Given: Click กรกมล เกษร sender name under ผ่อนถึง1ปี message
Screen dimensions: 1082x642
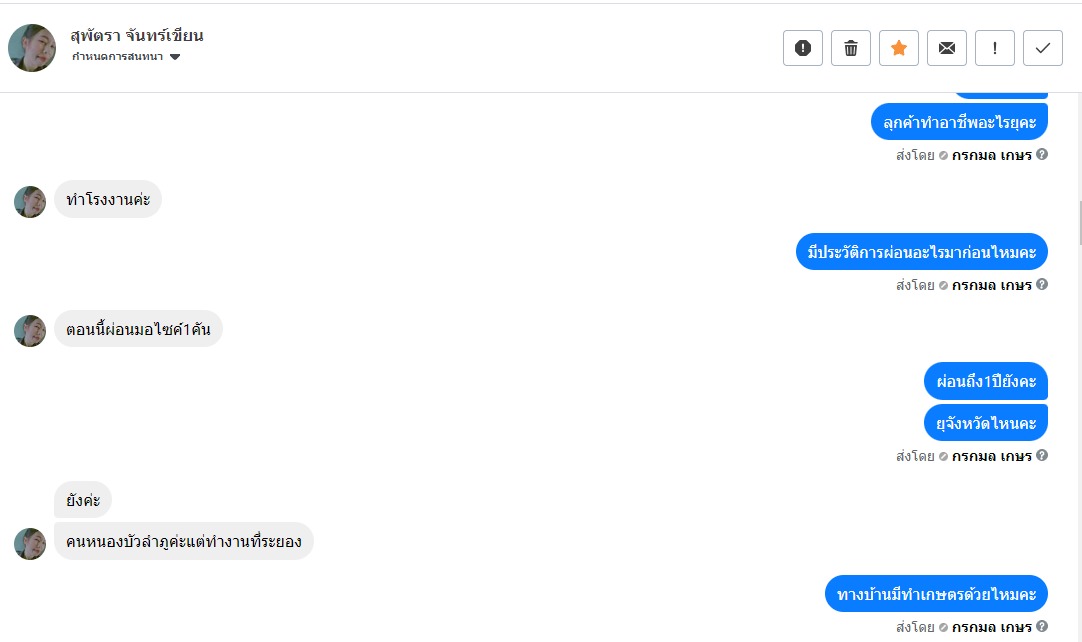Looking at the screenshot, I should [991, 456].
